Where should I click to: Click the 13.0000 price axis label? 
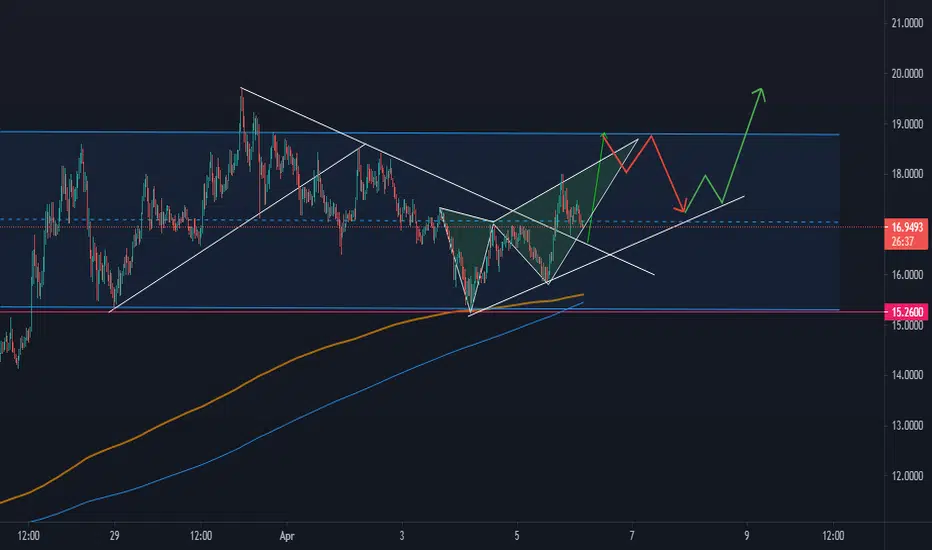click(907, 425)
